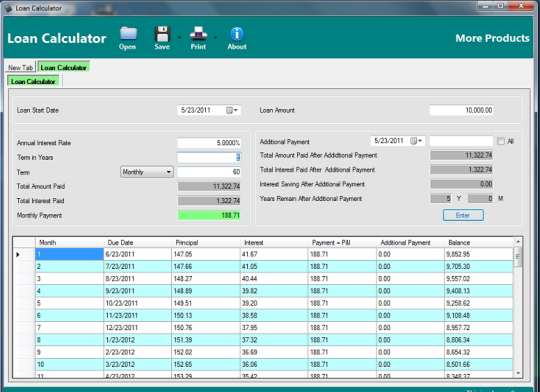Click the Annual Interest Rate field
Screen dimensions: 540x392
[209, 143]
